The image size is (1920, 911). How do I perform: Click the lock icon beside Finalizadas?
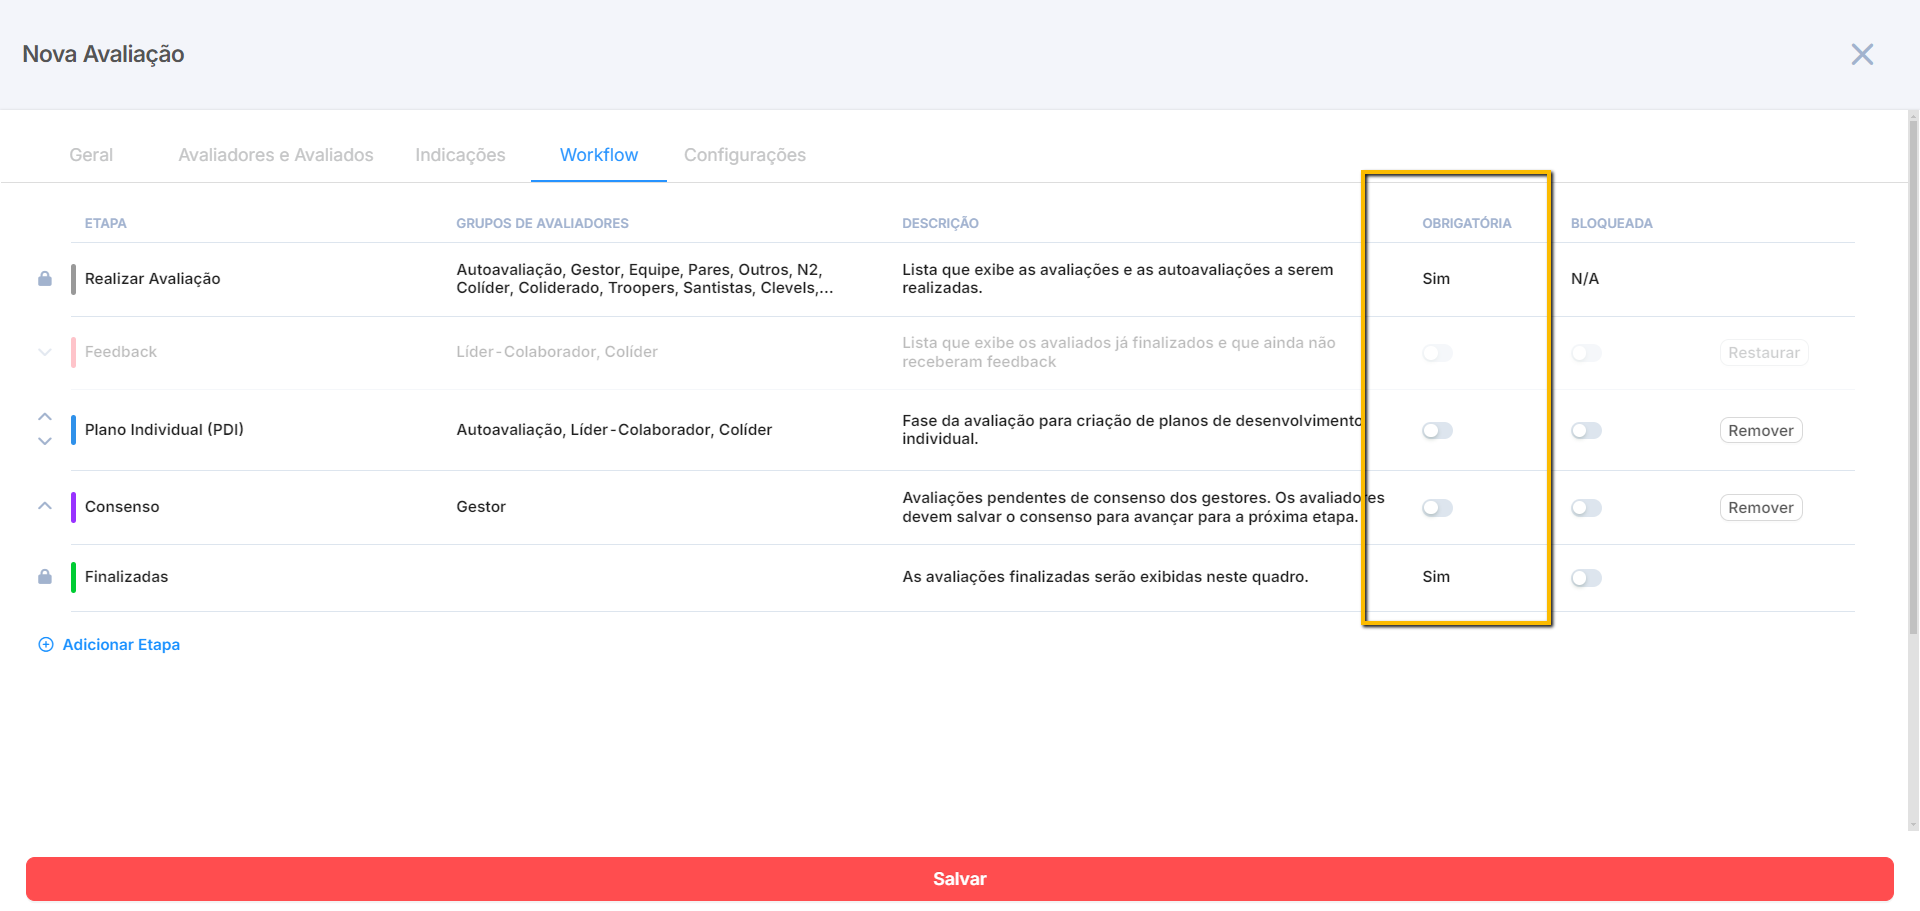coord(45,577)
